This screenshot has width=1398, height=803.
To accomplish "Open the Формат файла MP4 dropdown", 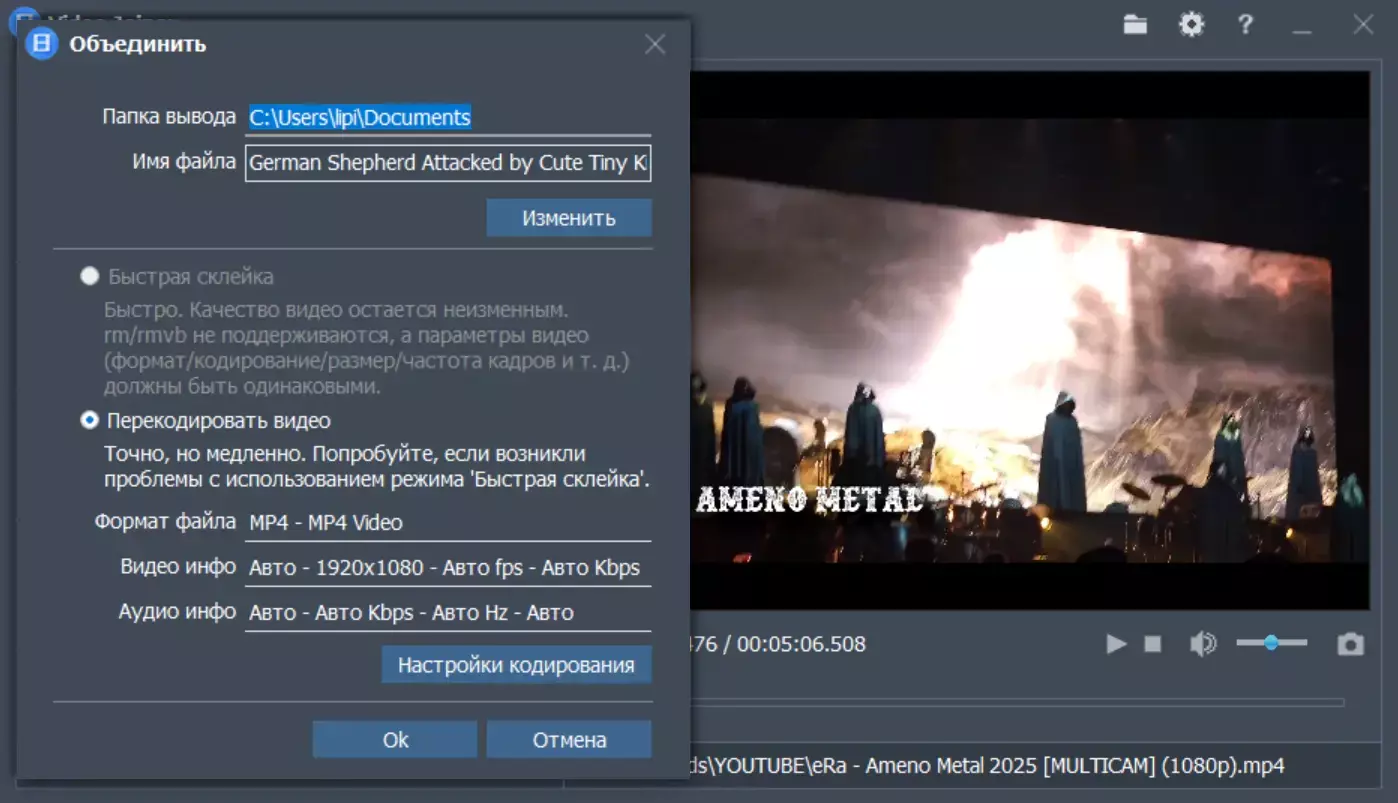I will pyautogui.click(x=449, y=523).
